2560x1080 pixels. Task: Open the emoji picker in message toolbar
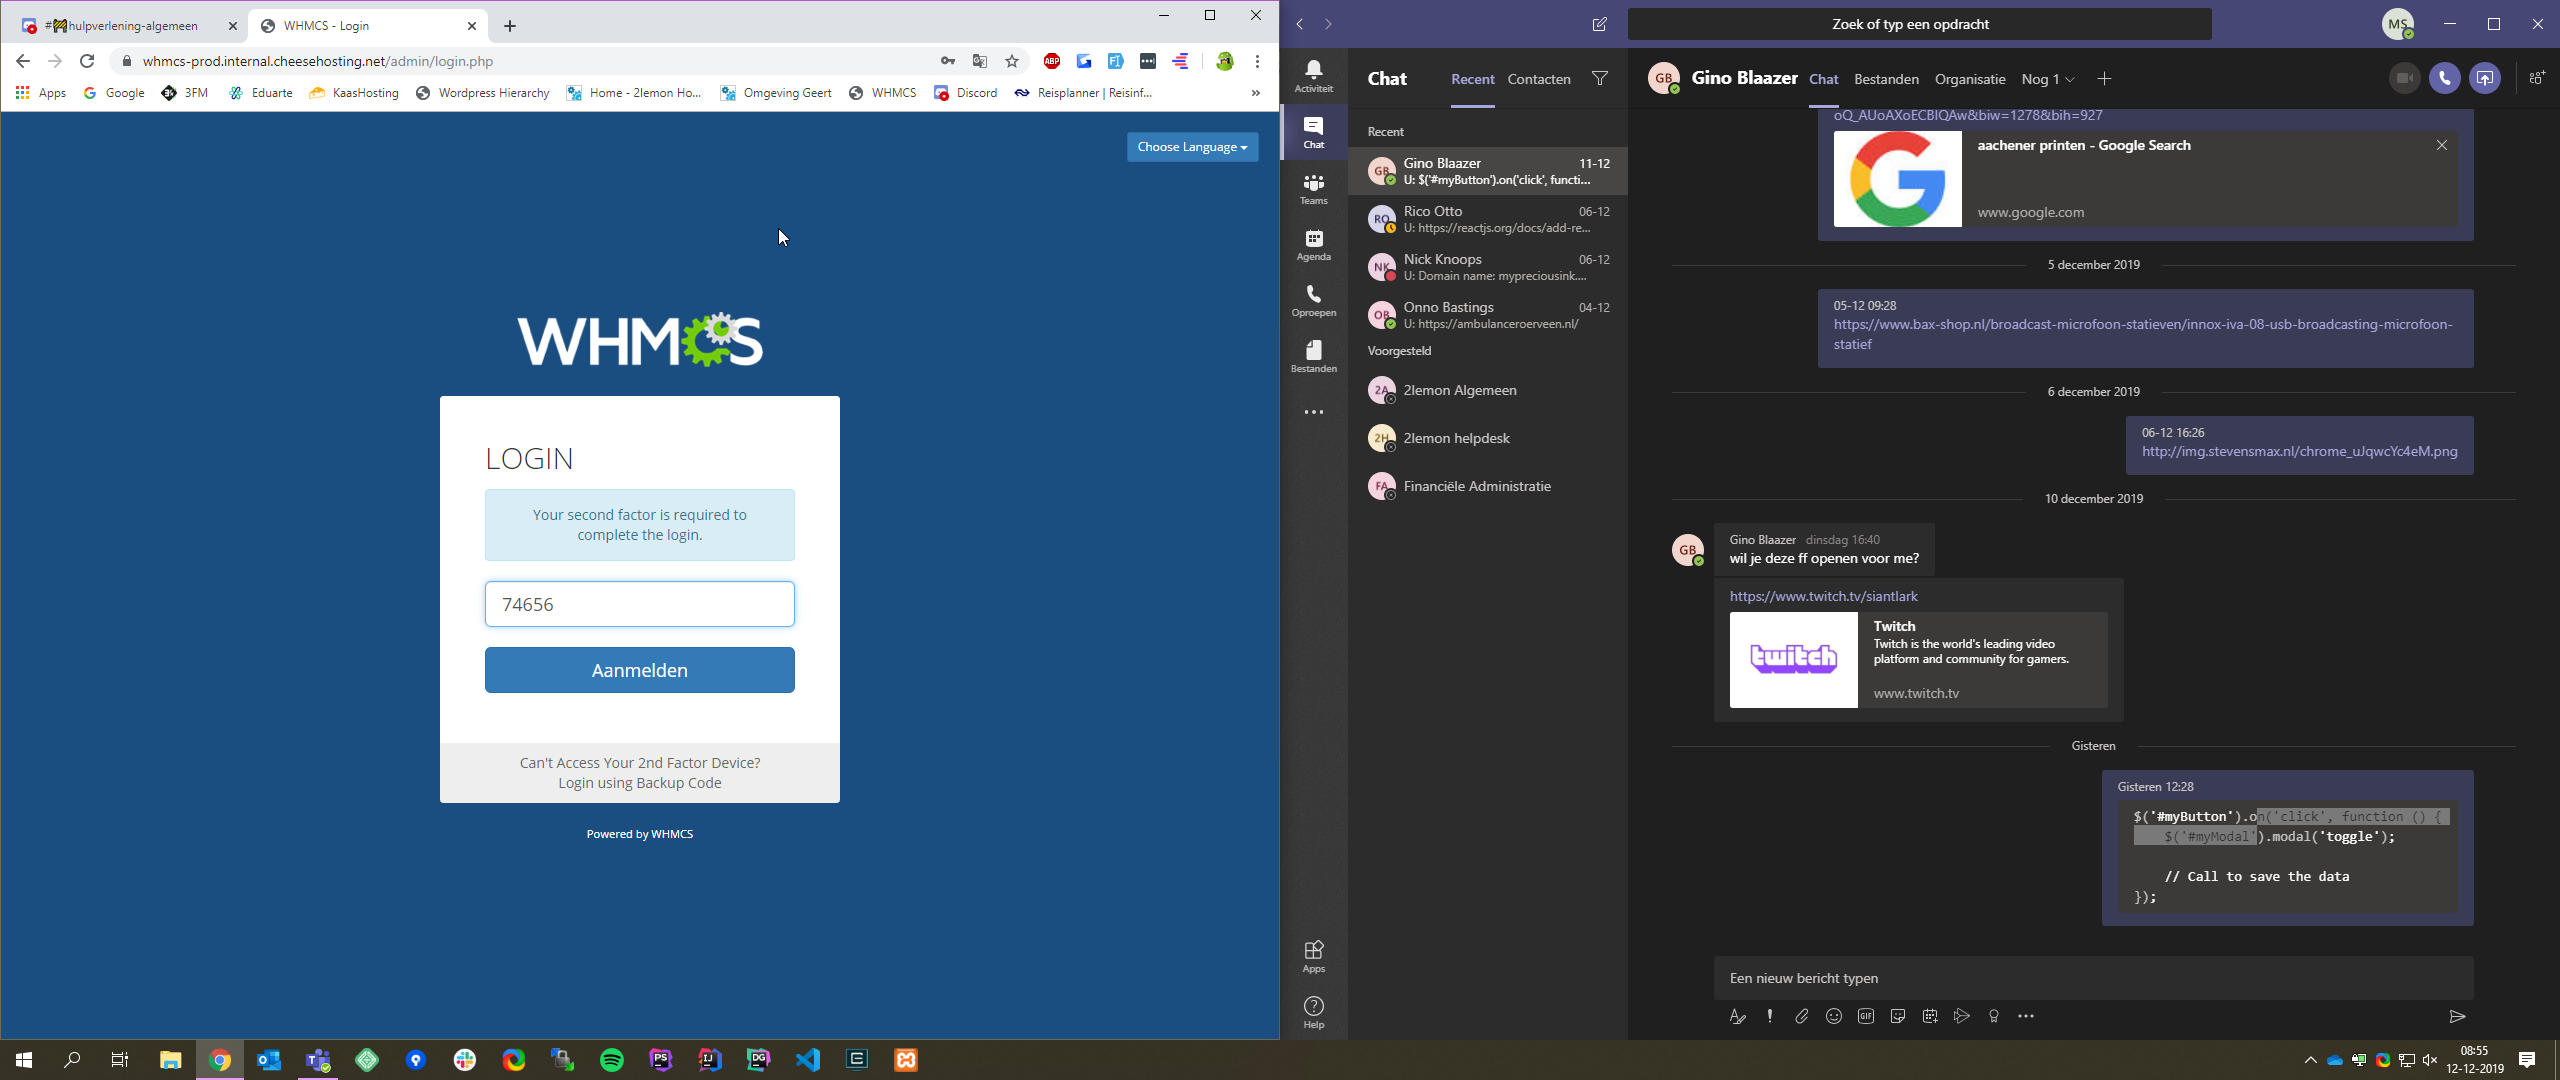tap(1833, 1016)
